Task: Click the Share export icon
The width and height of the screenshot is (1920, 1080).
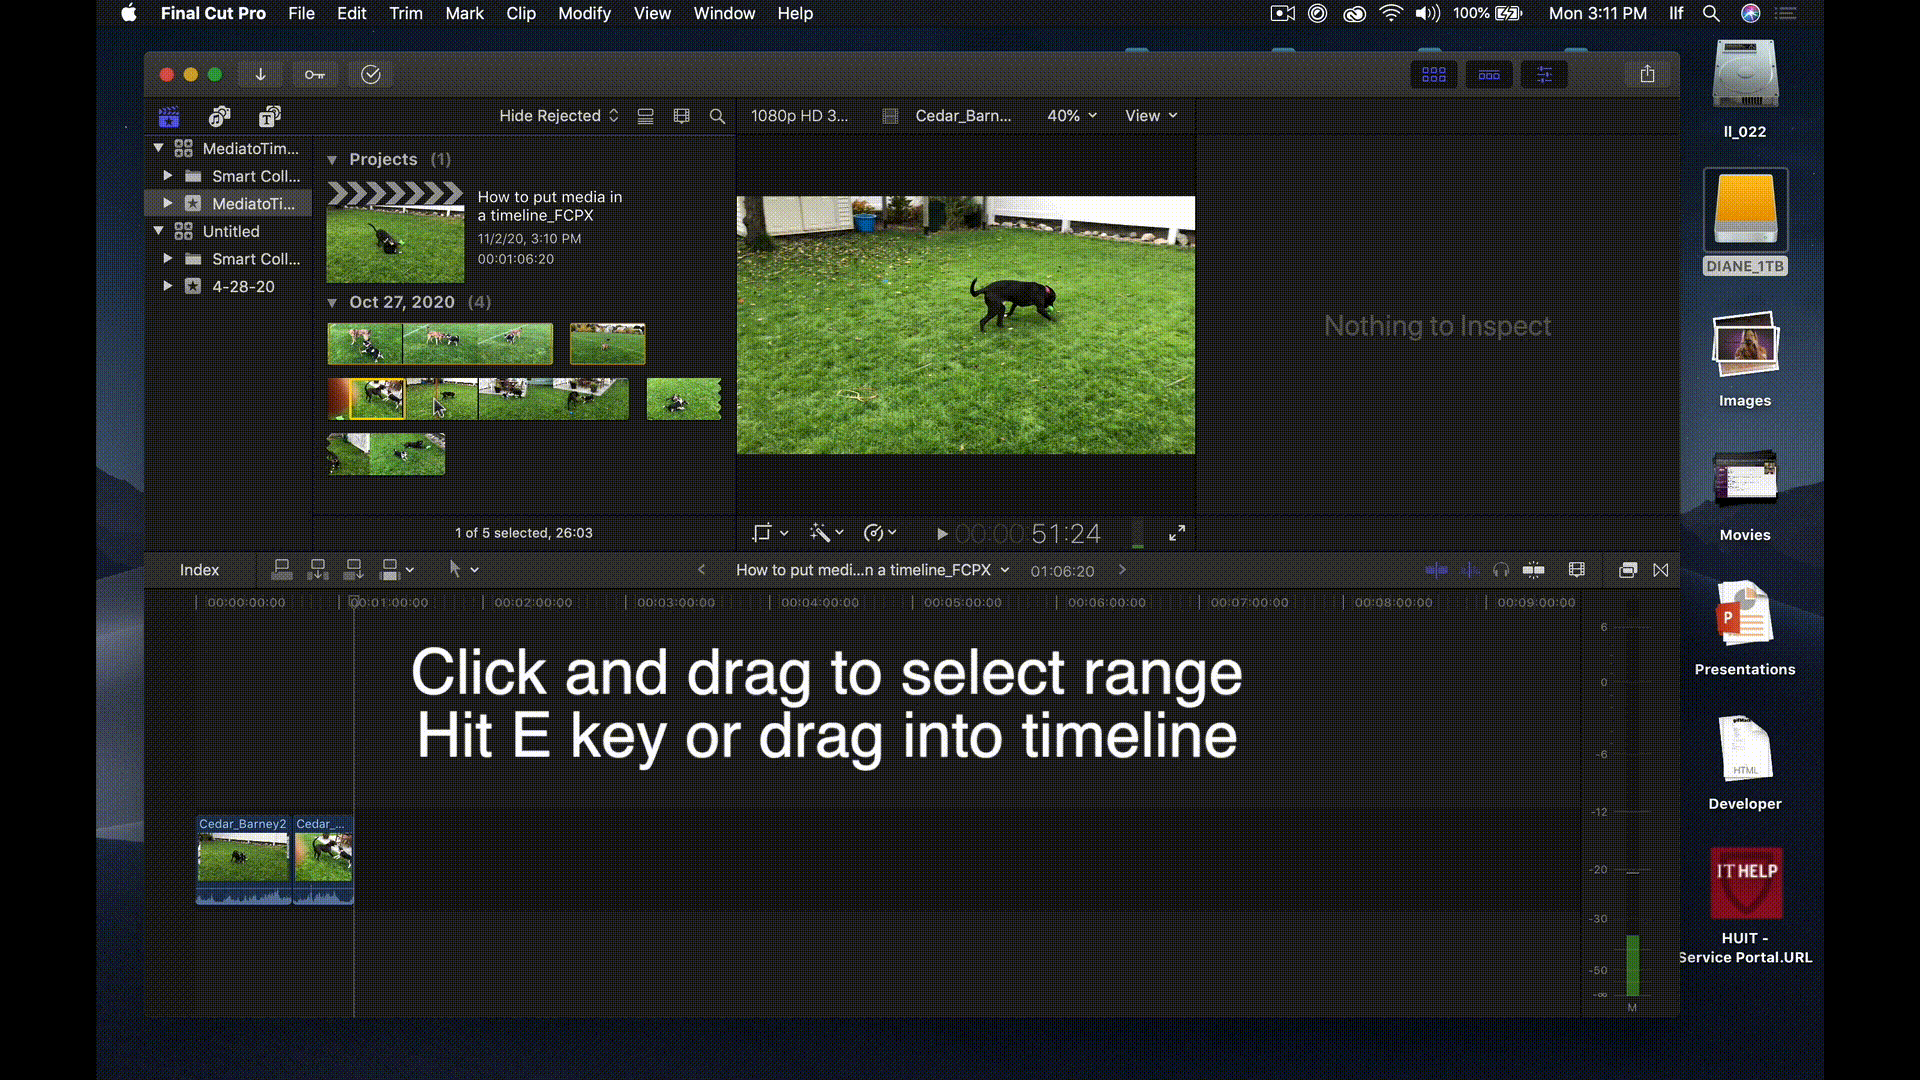Action: pyautogui.click(x=1647, y=74)
